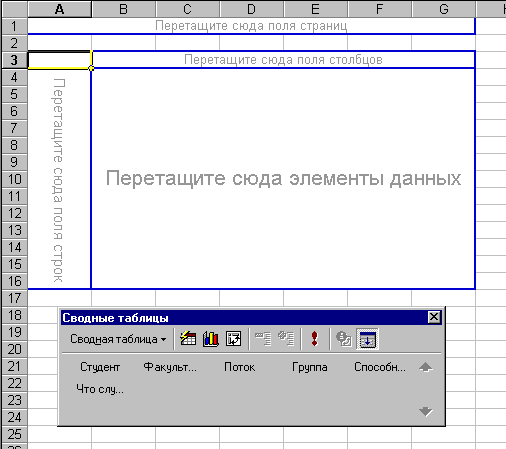
Task: Select column D header
Action: [251, 9]
